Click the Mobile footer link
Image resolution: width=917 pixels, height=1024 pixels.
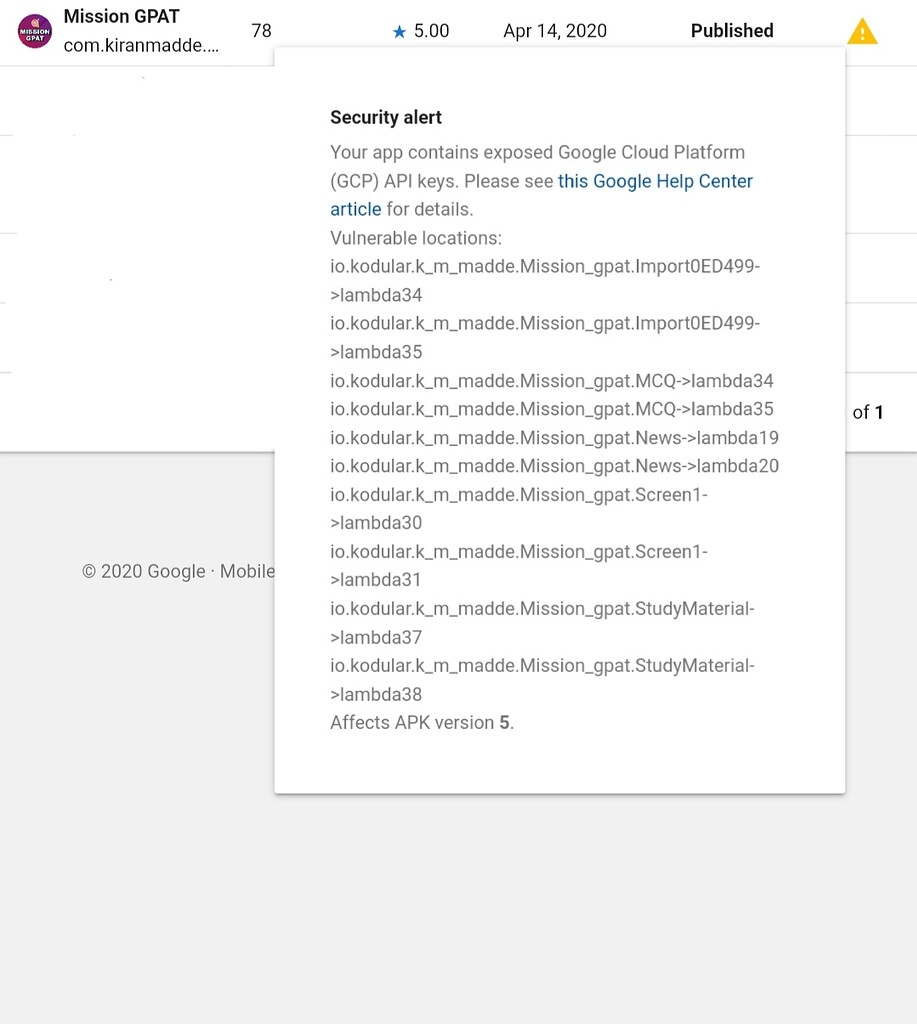point(254,571)
